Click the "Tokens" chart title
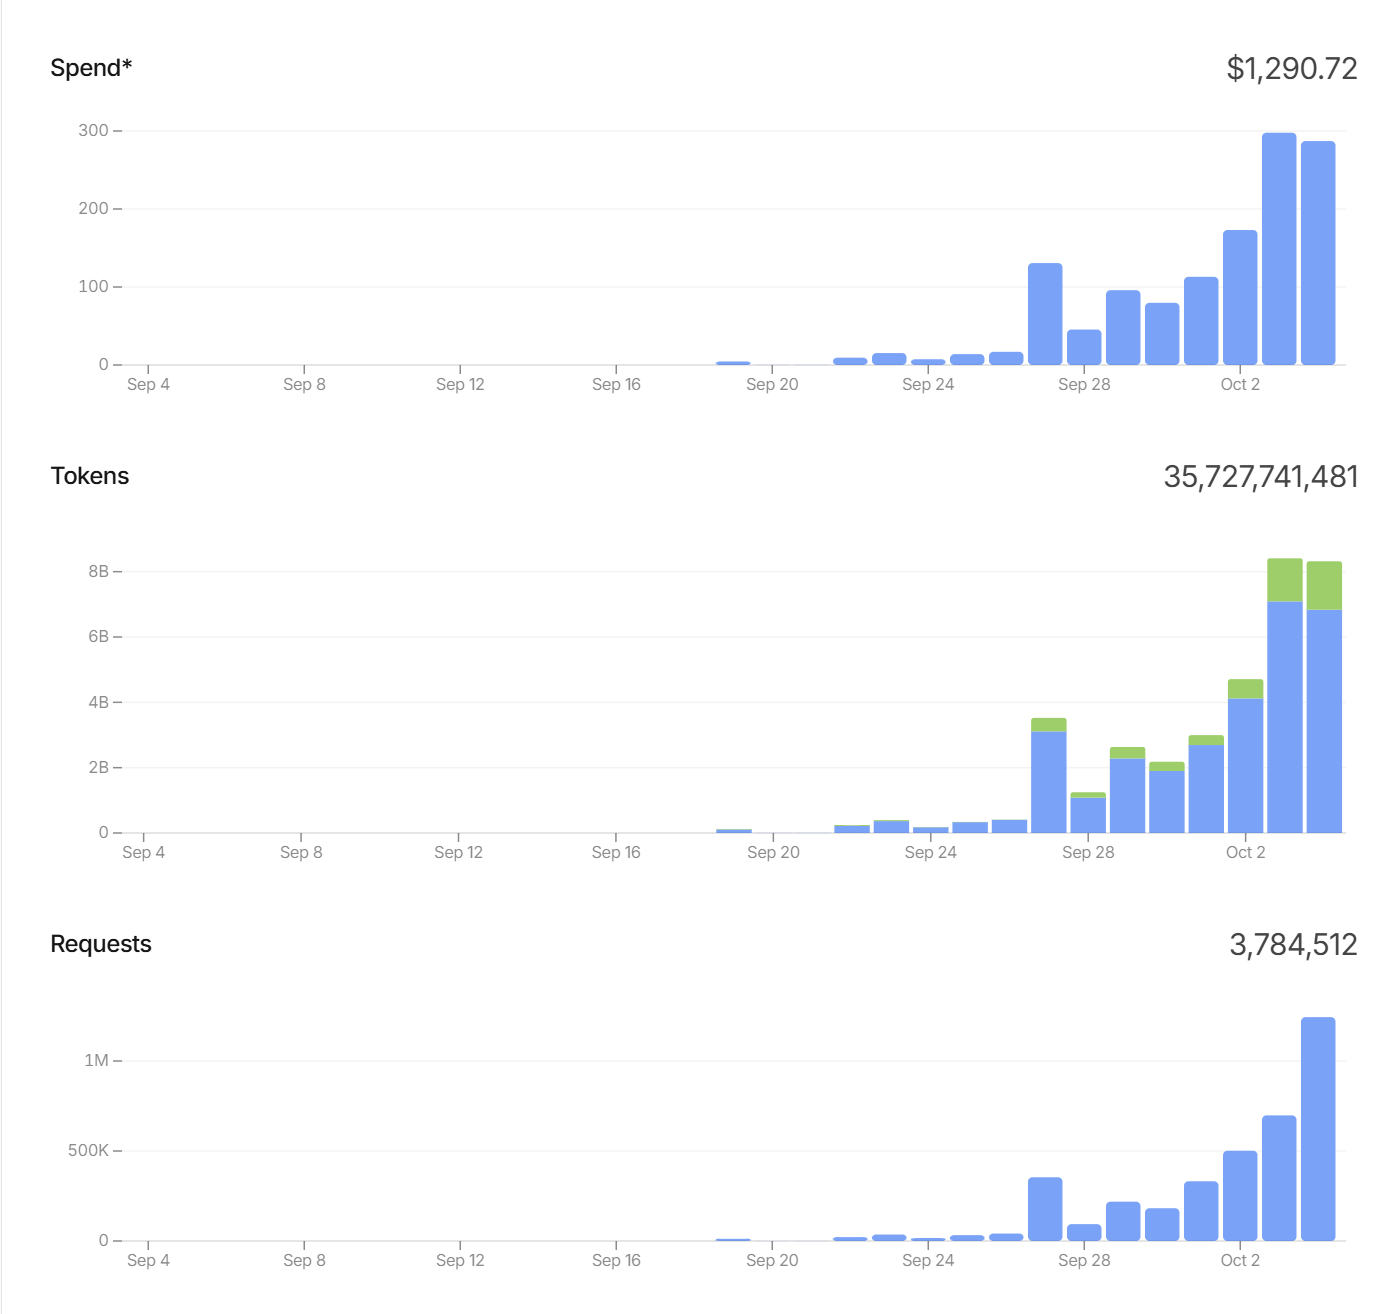 click(90, 476)
